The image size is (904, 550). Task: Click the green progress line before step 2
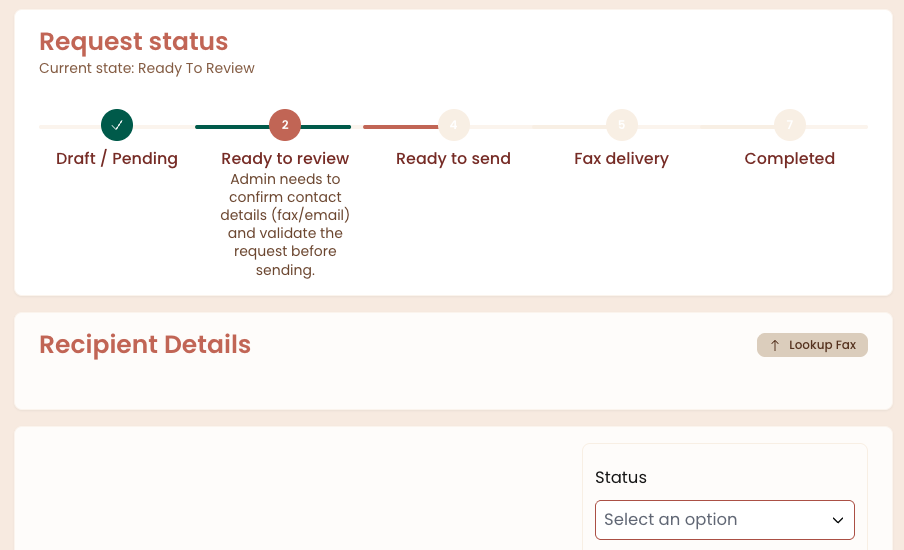click(x=232, y=127)
